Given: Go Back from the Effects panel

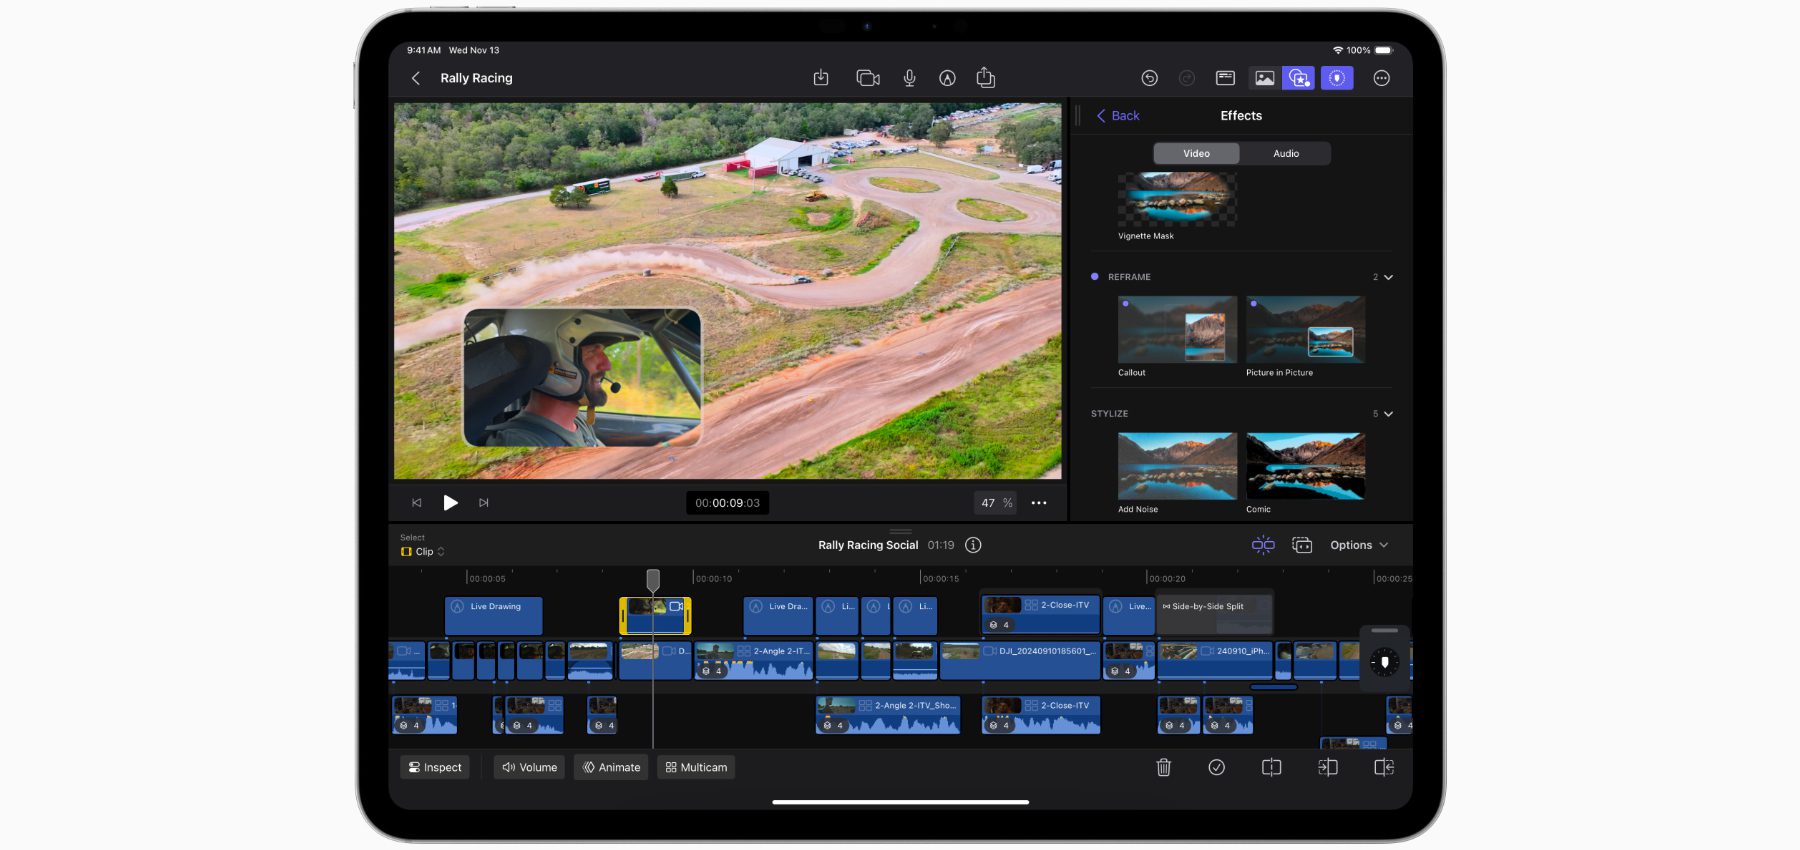Looking at the screenshot, I should (1118, 116).
